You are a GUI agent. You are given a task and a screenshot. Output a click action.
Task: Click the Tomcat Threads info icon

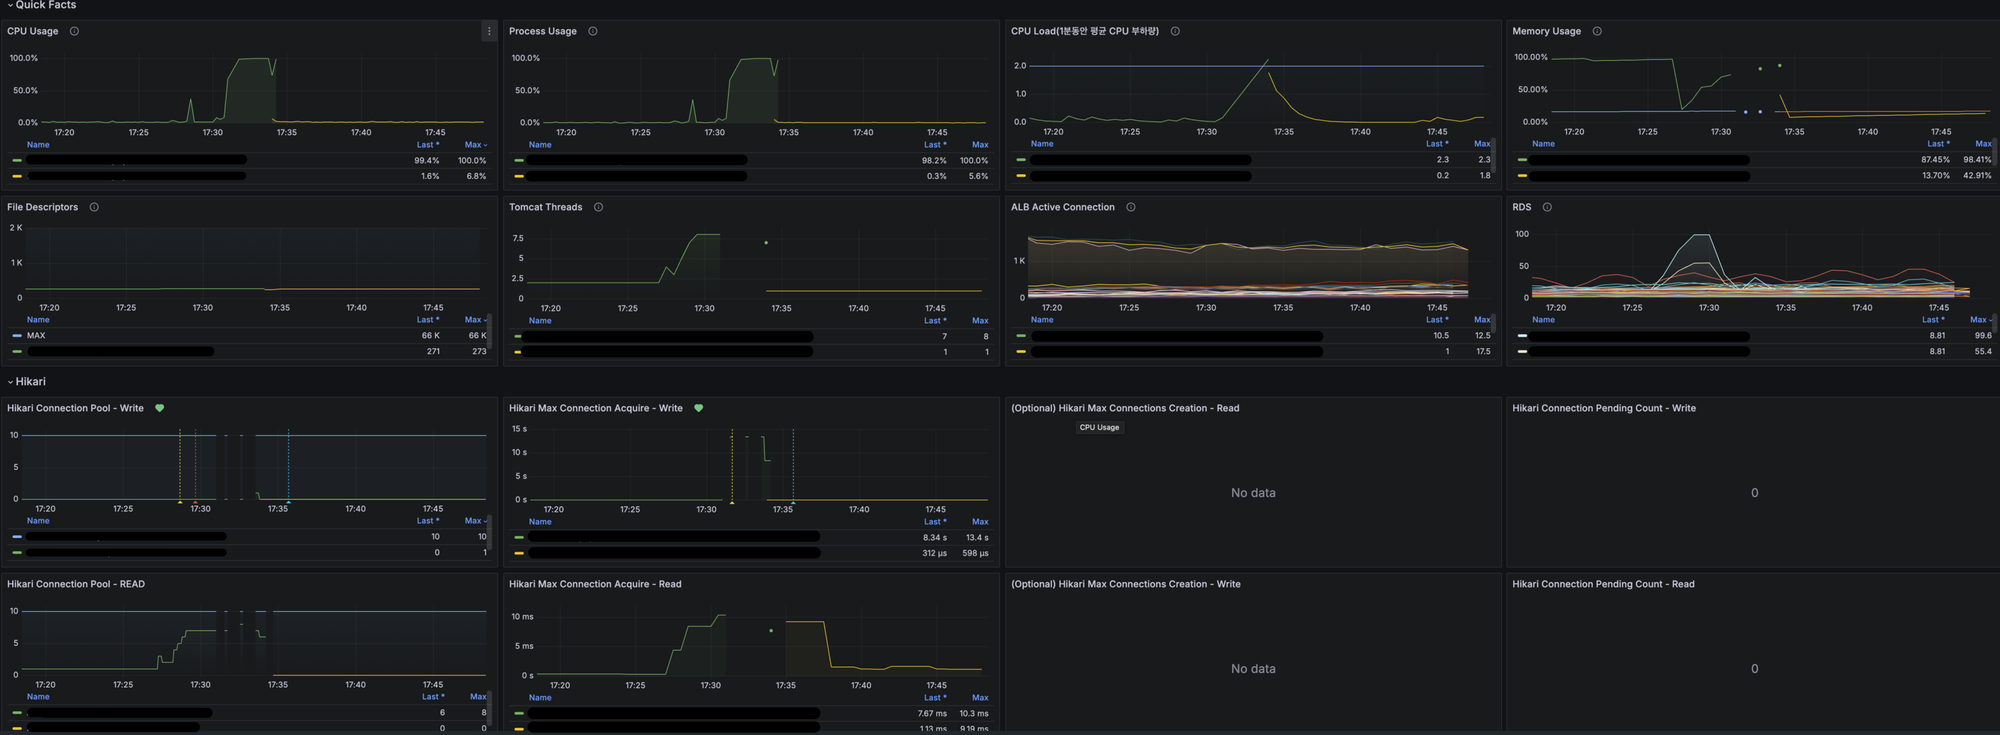click(598, 207)
